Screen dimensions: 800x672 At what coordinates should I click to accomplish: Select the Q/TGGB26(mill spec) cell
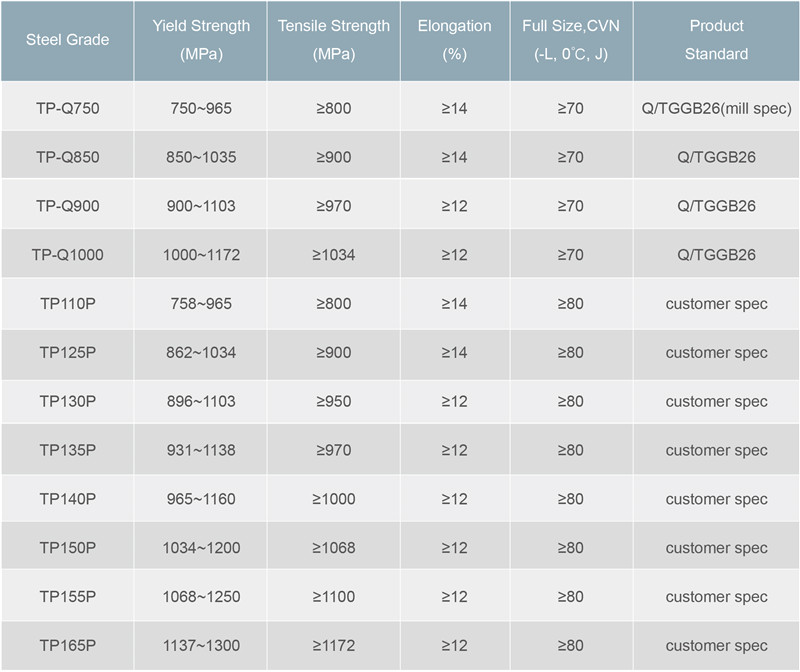coord(716,108)
